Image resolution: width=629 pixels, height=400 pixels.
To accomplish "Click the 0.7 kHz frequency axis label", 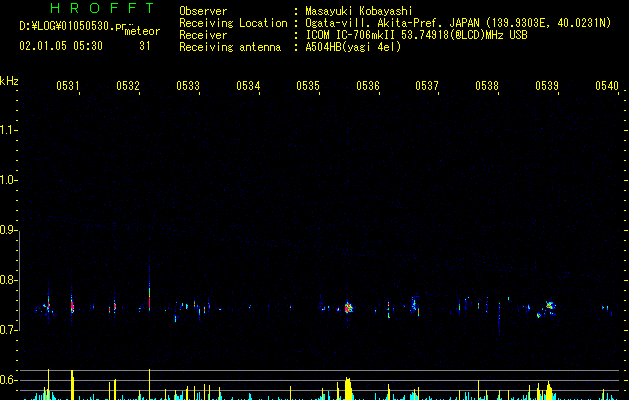I will (x=8, y=330).
